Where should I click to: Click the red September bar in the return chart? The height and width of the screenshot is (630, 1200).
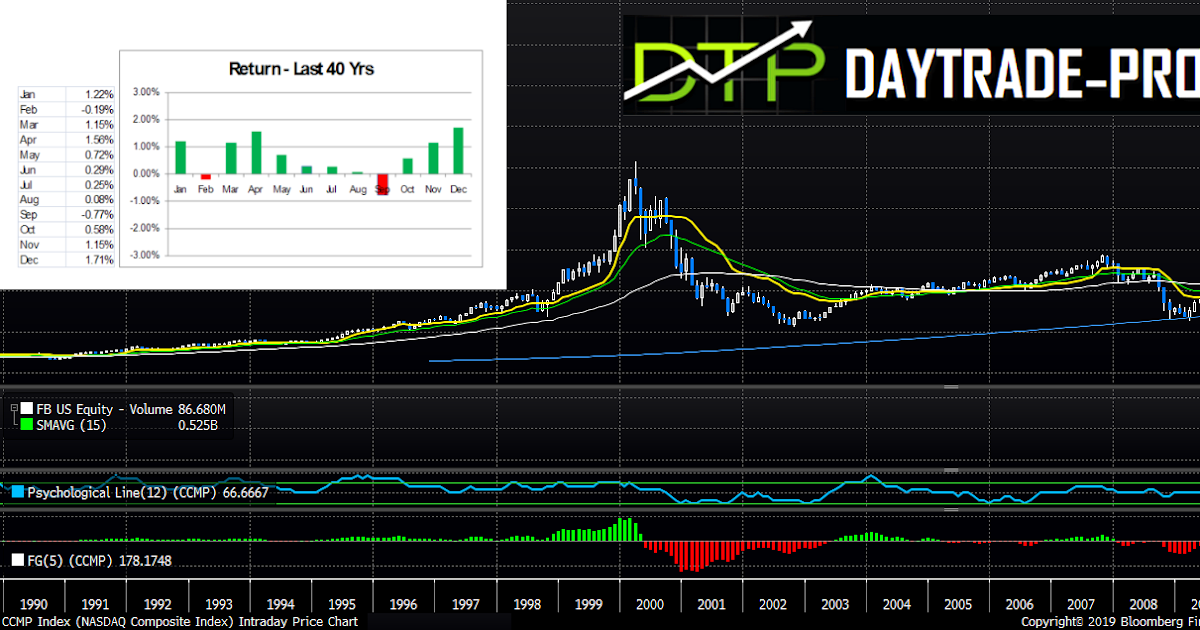(382, 182)
